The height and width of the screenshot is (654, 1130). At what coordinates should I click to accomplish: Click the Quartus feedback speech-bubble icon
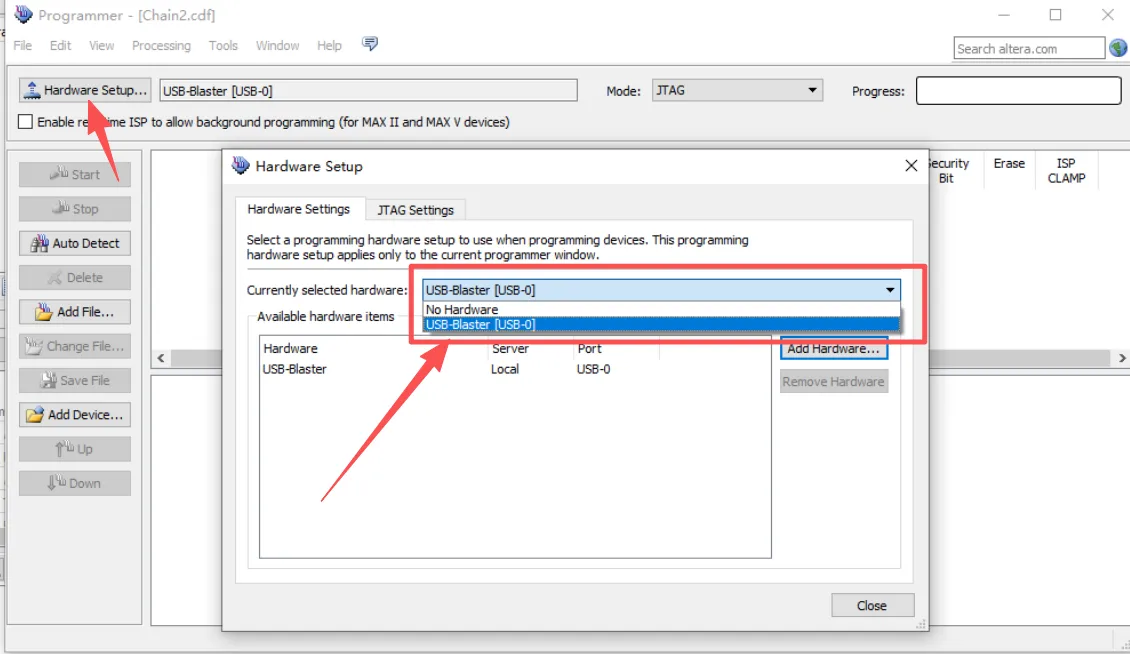pos(370,44)
